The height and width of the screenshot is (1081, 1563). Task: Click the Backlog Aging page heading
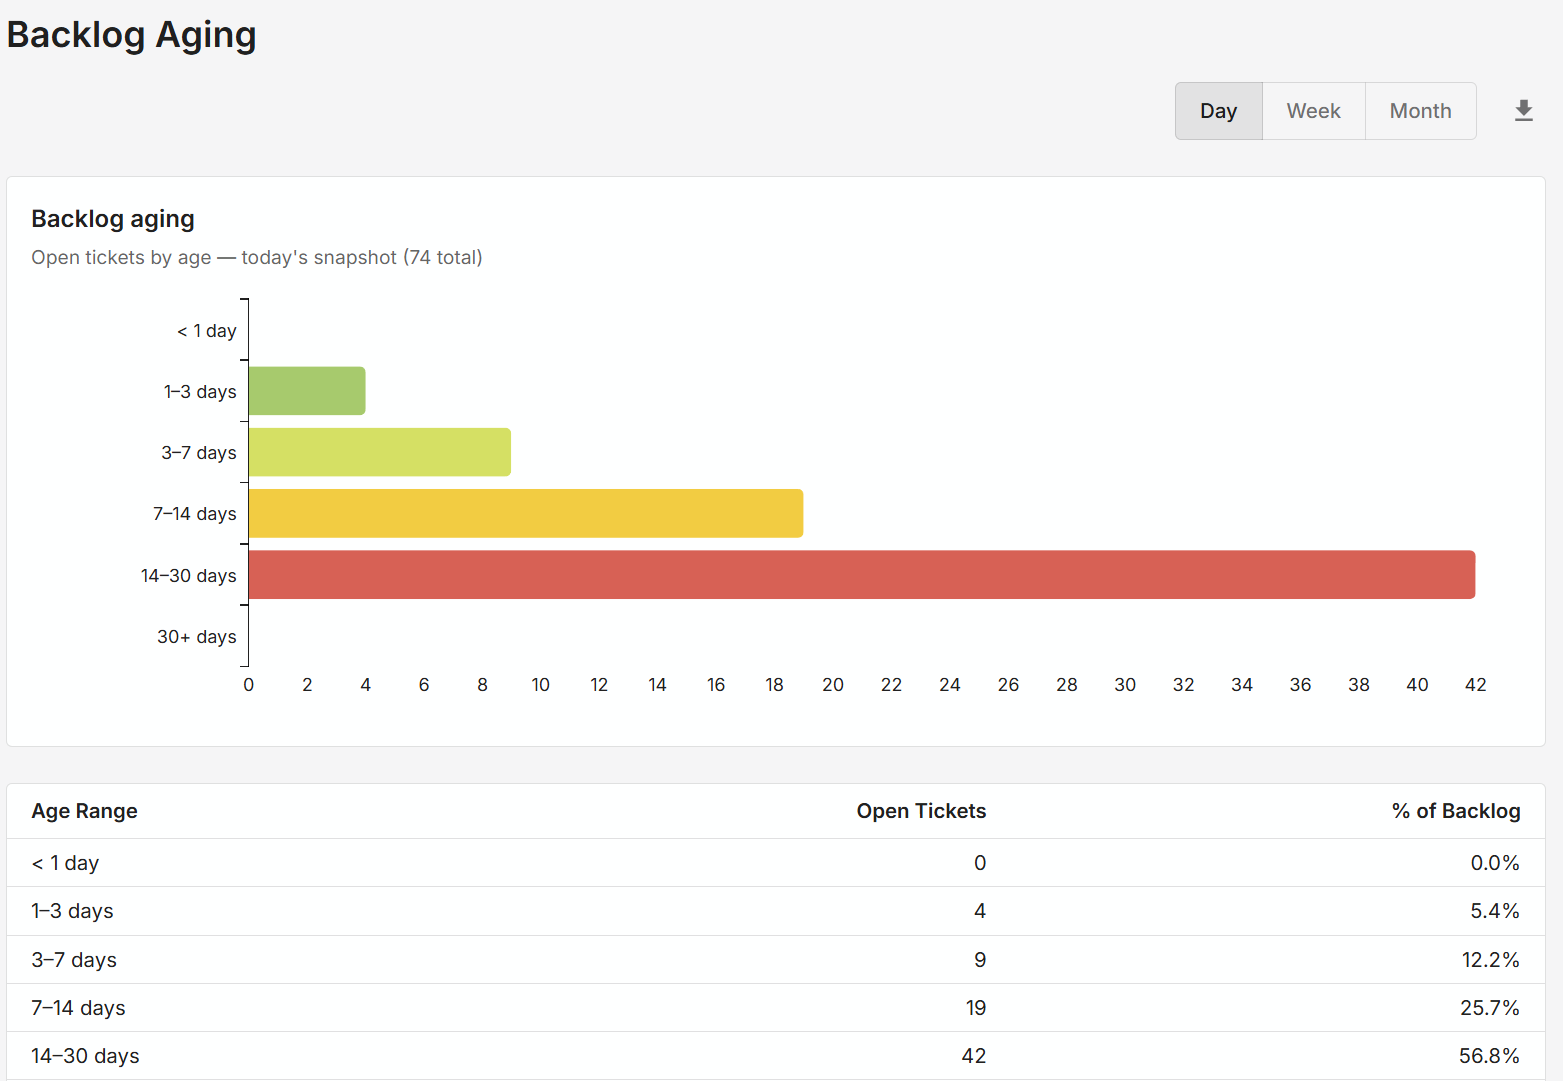click(x=132, y=35)
